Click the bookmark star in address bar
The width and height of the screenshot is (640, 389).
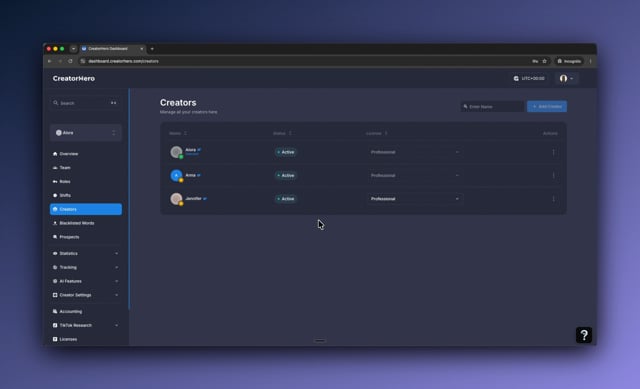tap(544, 61)
